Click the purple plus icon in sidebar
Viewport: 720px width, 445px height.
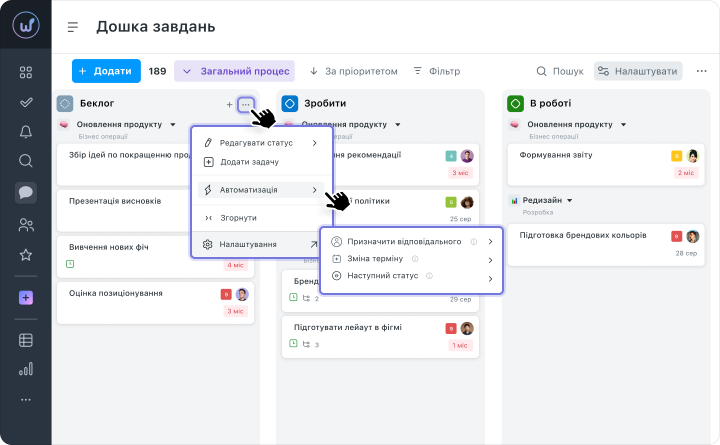click(26, 298)
